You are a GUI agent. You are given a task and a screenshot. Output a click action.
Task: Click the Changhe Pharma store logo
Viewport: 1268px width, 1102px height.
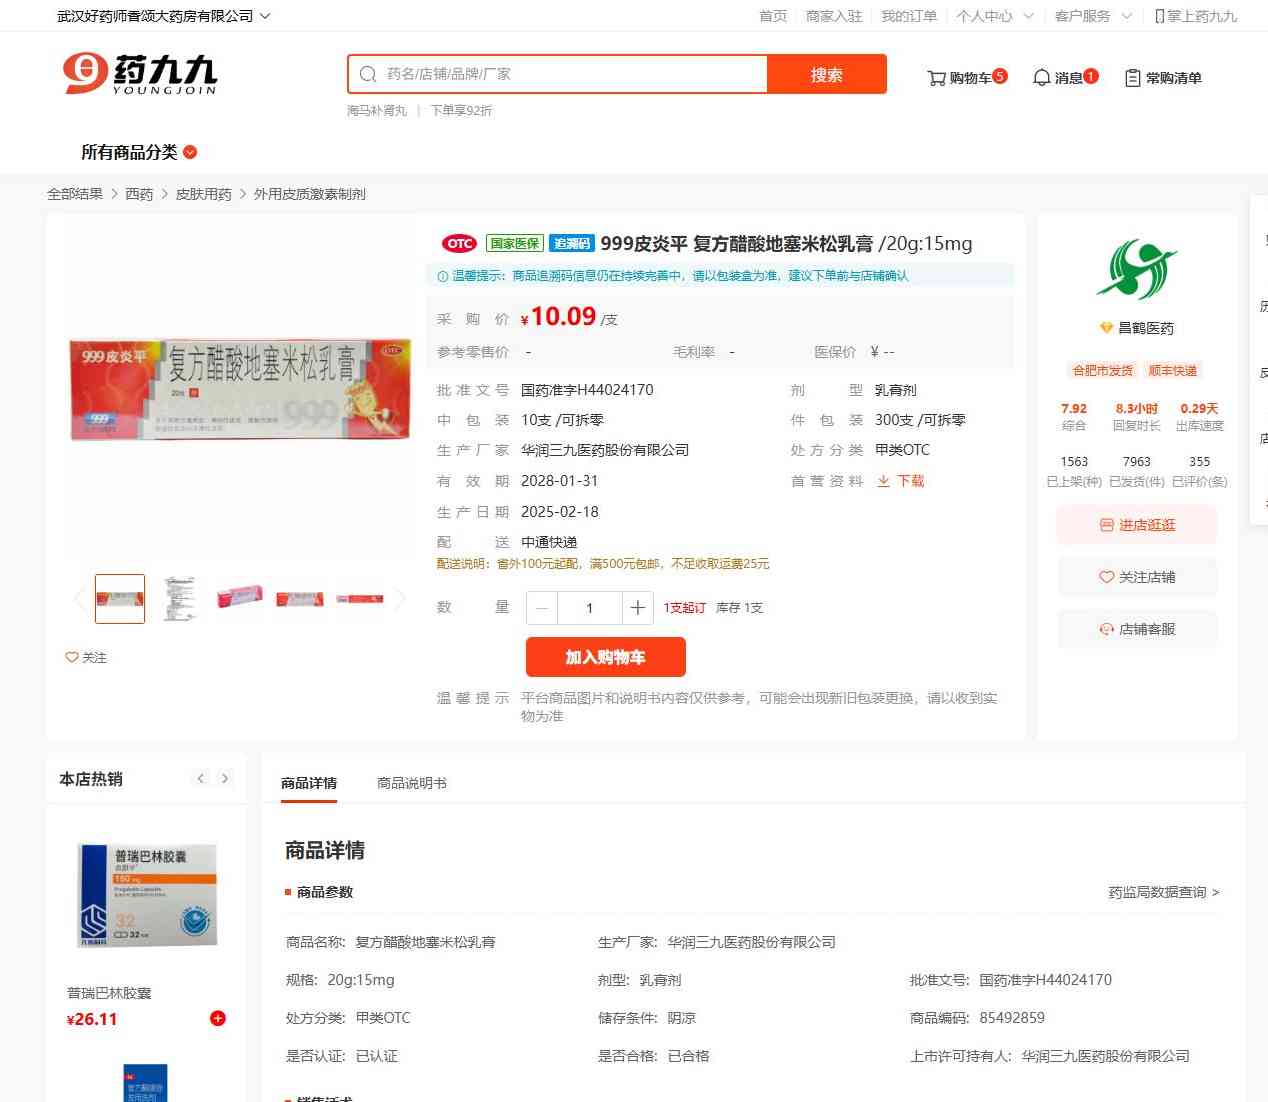[x=1136, y=269]
